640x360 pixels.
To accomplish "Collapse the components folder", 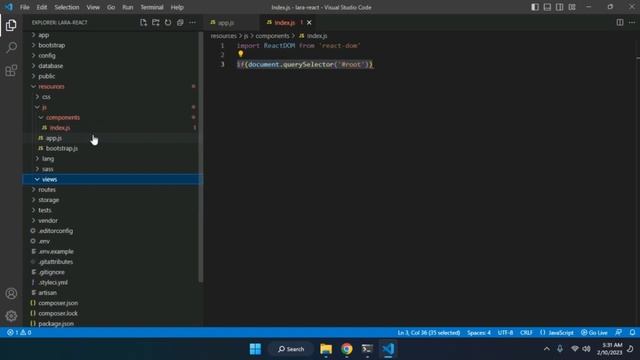I will pos(112,118).
